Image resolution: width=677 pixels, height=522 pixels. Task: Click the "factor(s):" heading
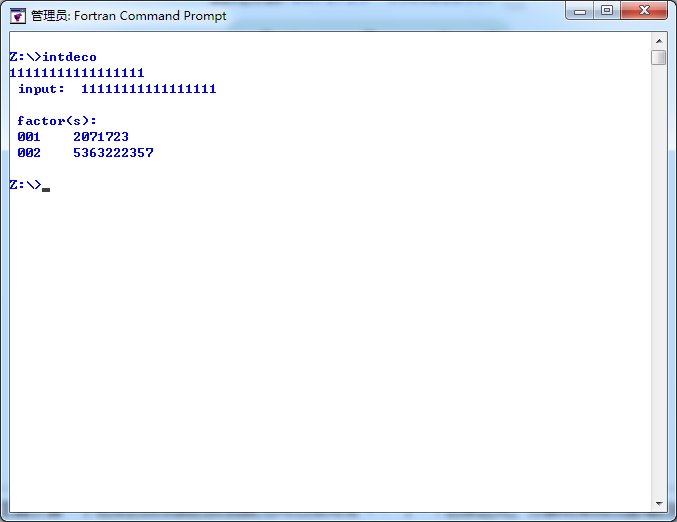point(57,121)
